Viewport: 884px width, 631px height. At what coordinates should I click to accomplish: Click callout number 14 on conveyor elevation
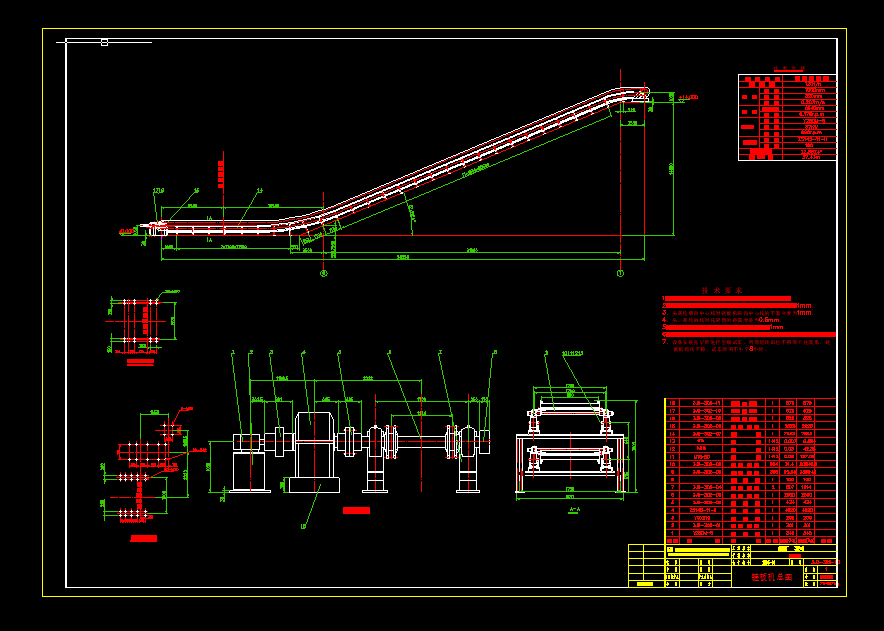pos(260,191)
